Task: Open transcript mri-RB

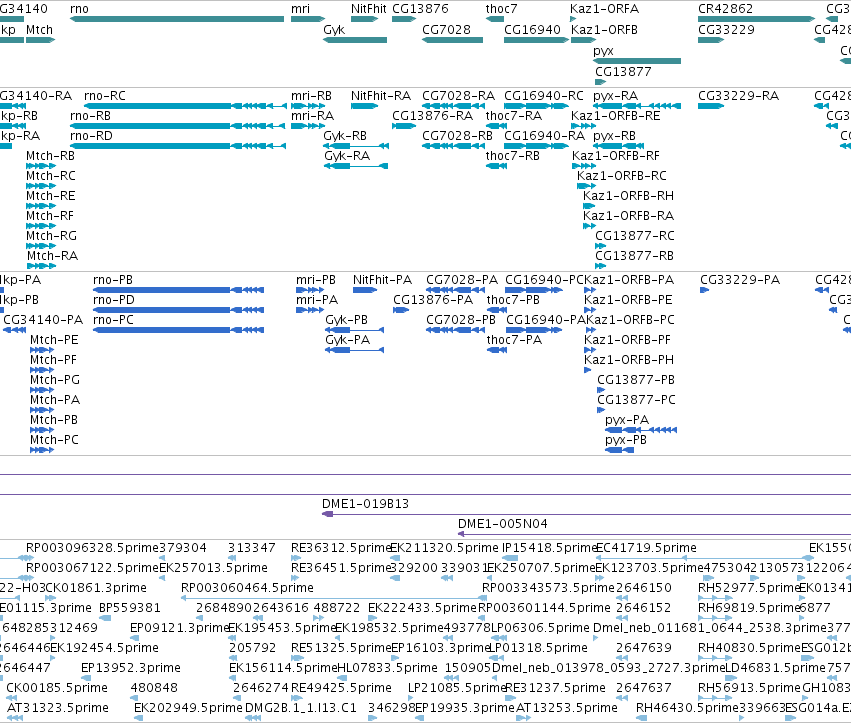Action: [311, 96]
